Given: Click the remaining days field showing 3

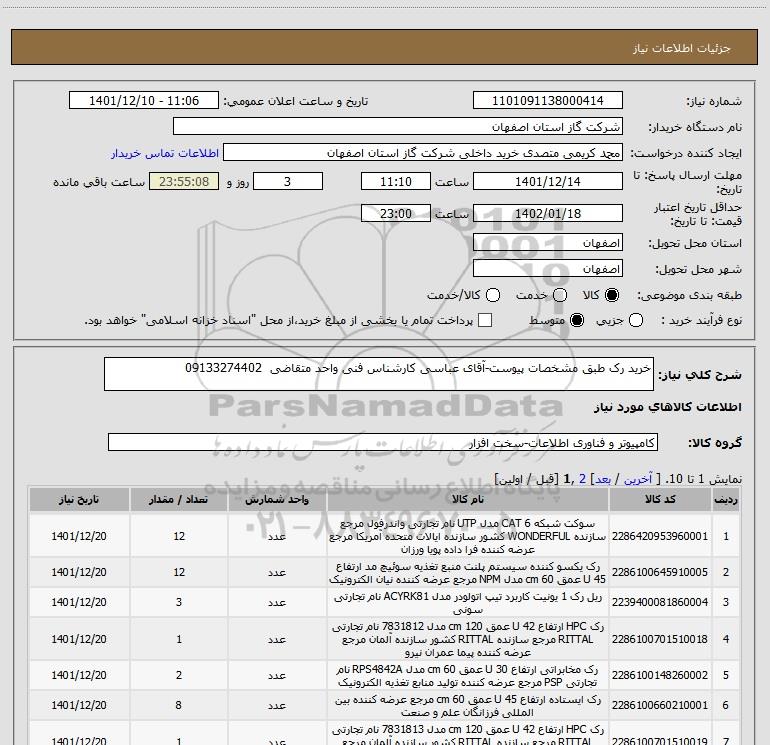Looking at the screenshot, I should [288, 181].
